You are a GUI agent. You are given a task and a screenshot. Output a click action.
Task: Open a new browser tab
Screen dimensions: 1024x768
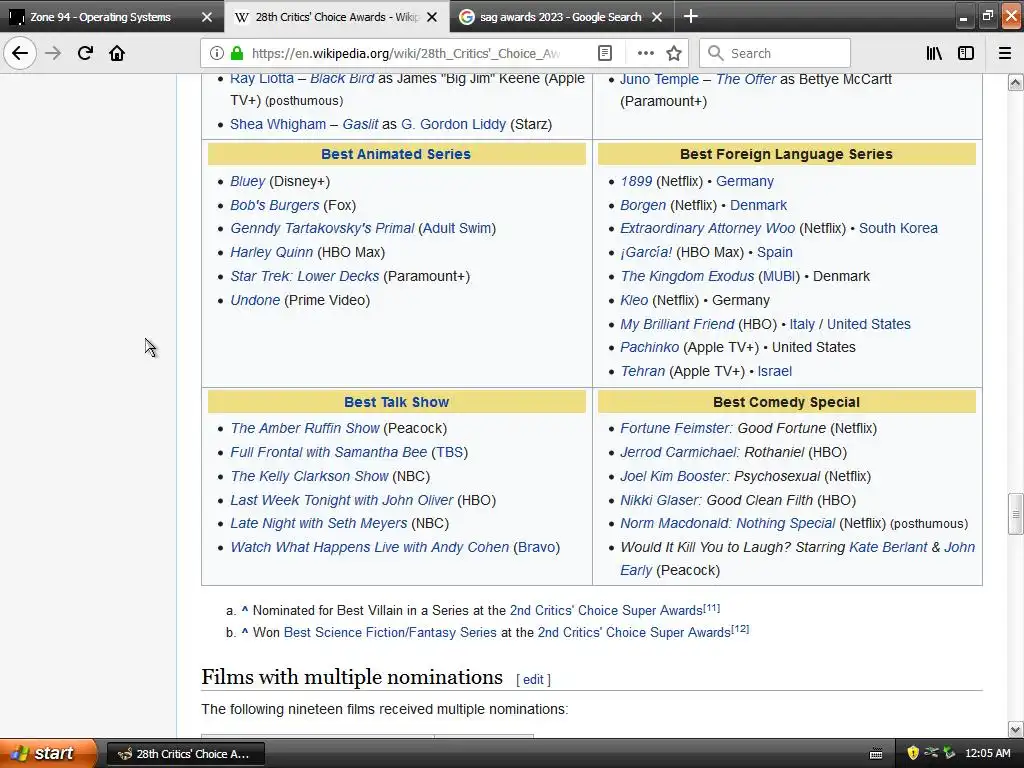point(690,16)
